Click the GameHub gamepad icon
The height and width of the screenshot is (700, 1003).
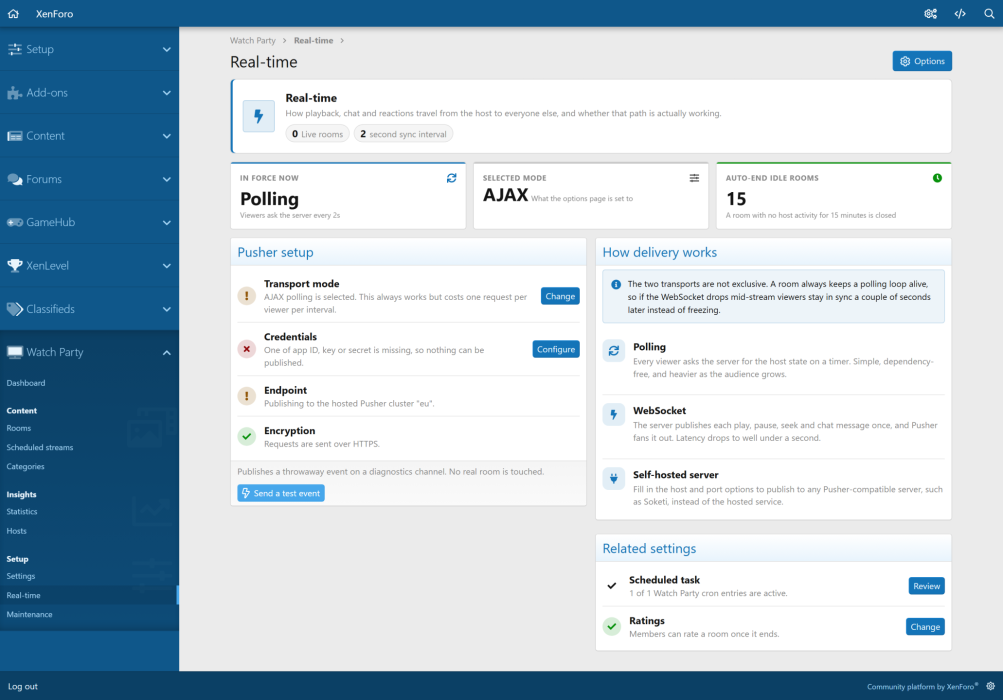click(x=14, y=222)
